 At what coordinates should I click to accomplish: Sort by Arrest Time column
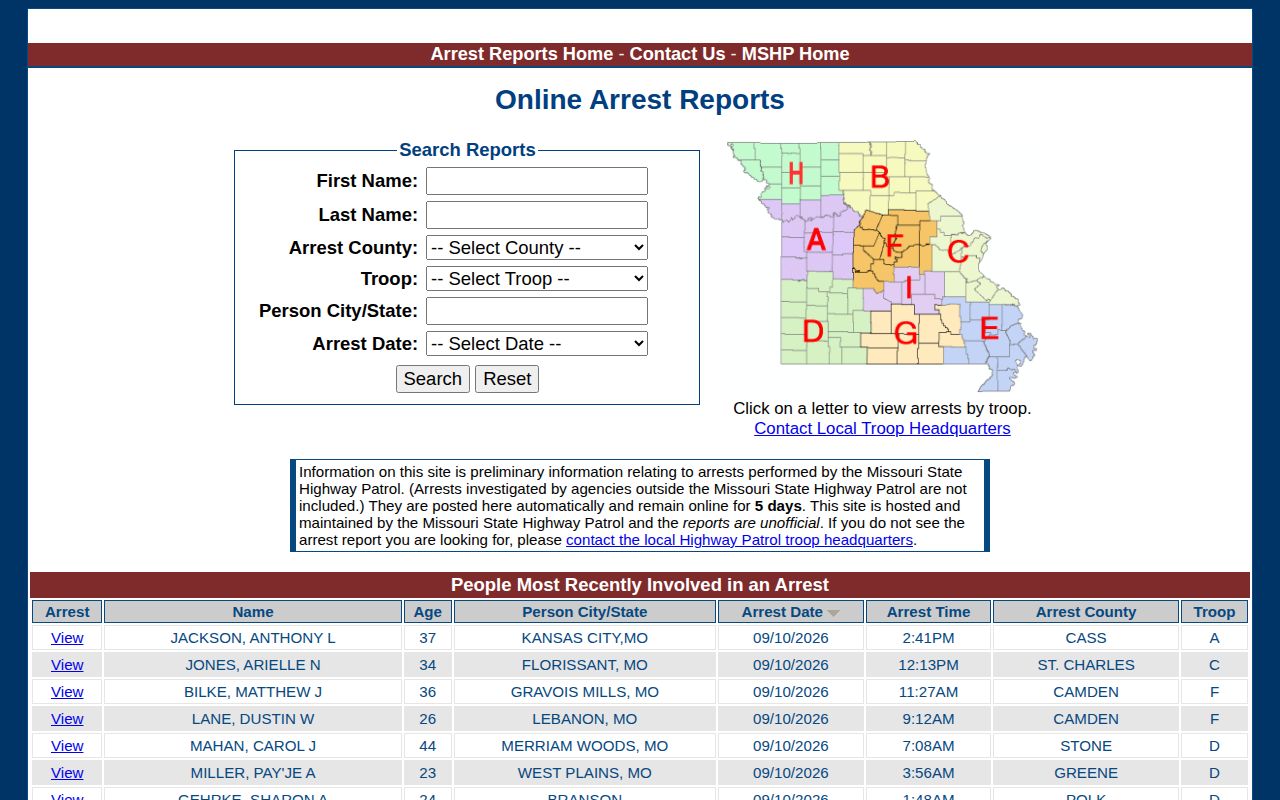pos(928,612)
